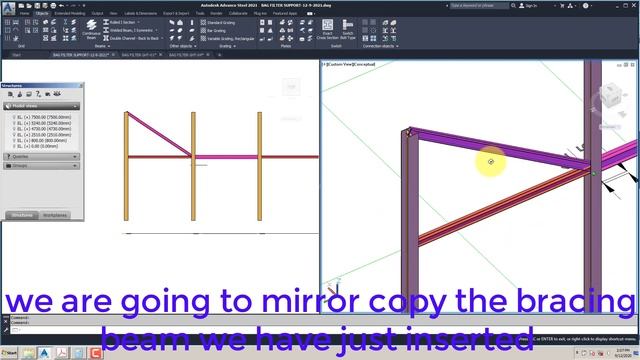Click the search magnifier icon

click(x=513, y=6)
